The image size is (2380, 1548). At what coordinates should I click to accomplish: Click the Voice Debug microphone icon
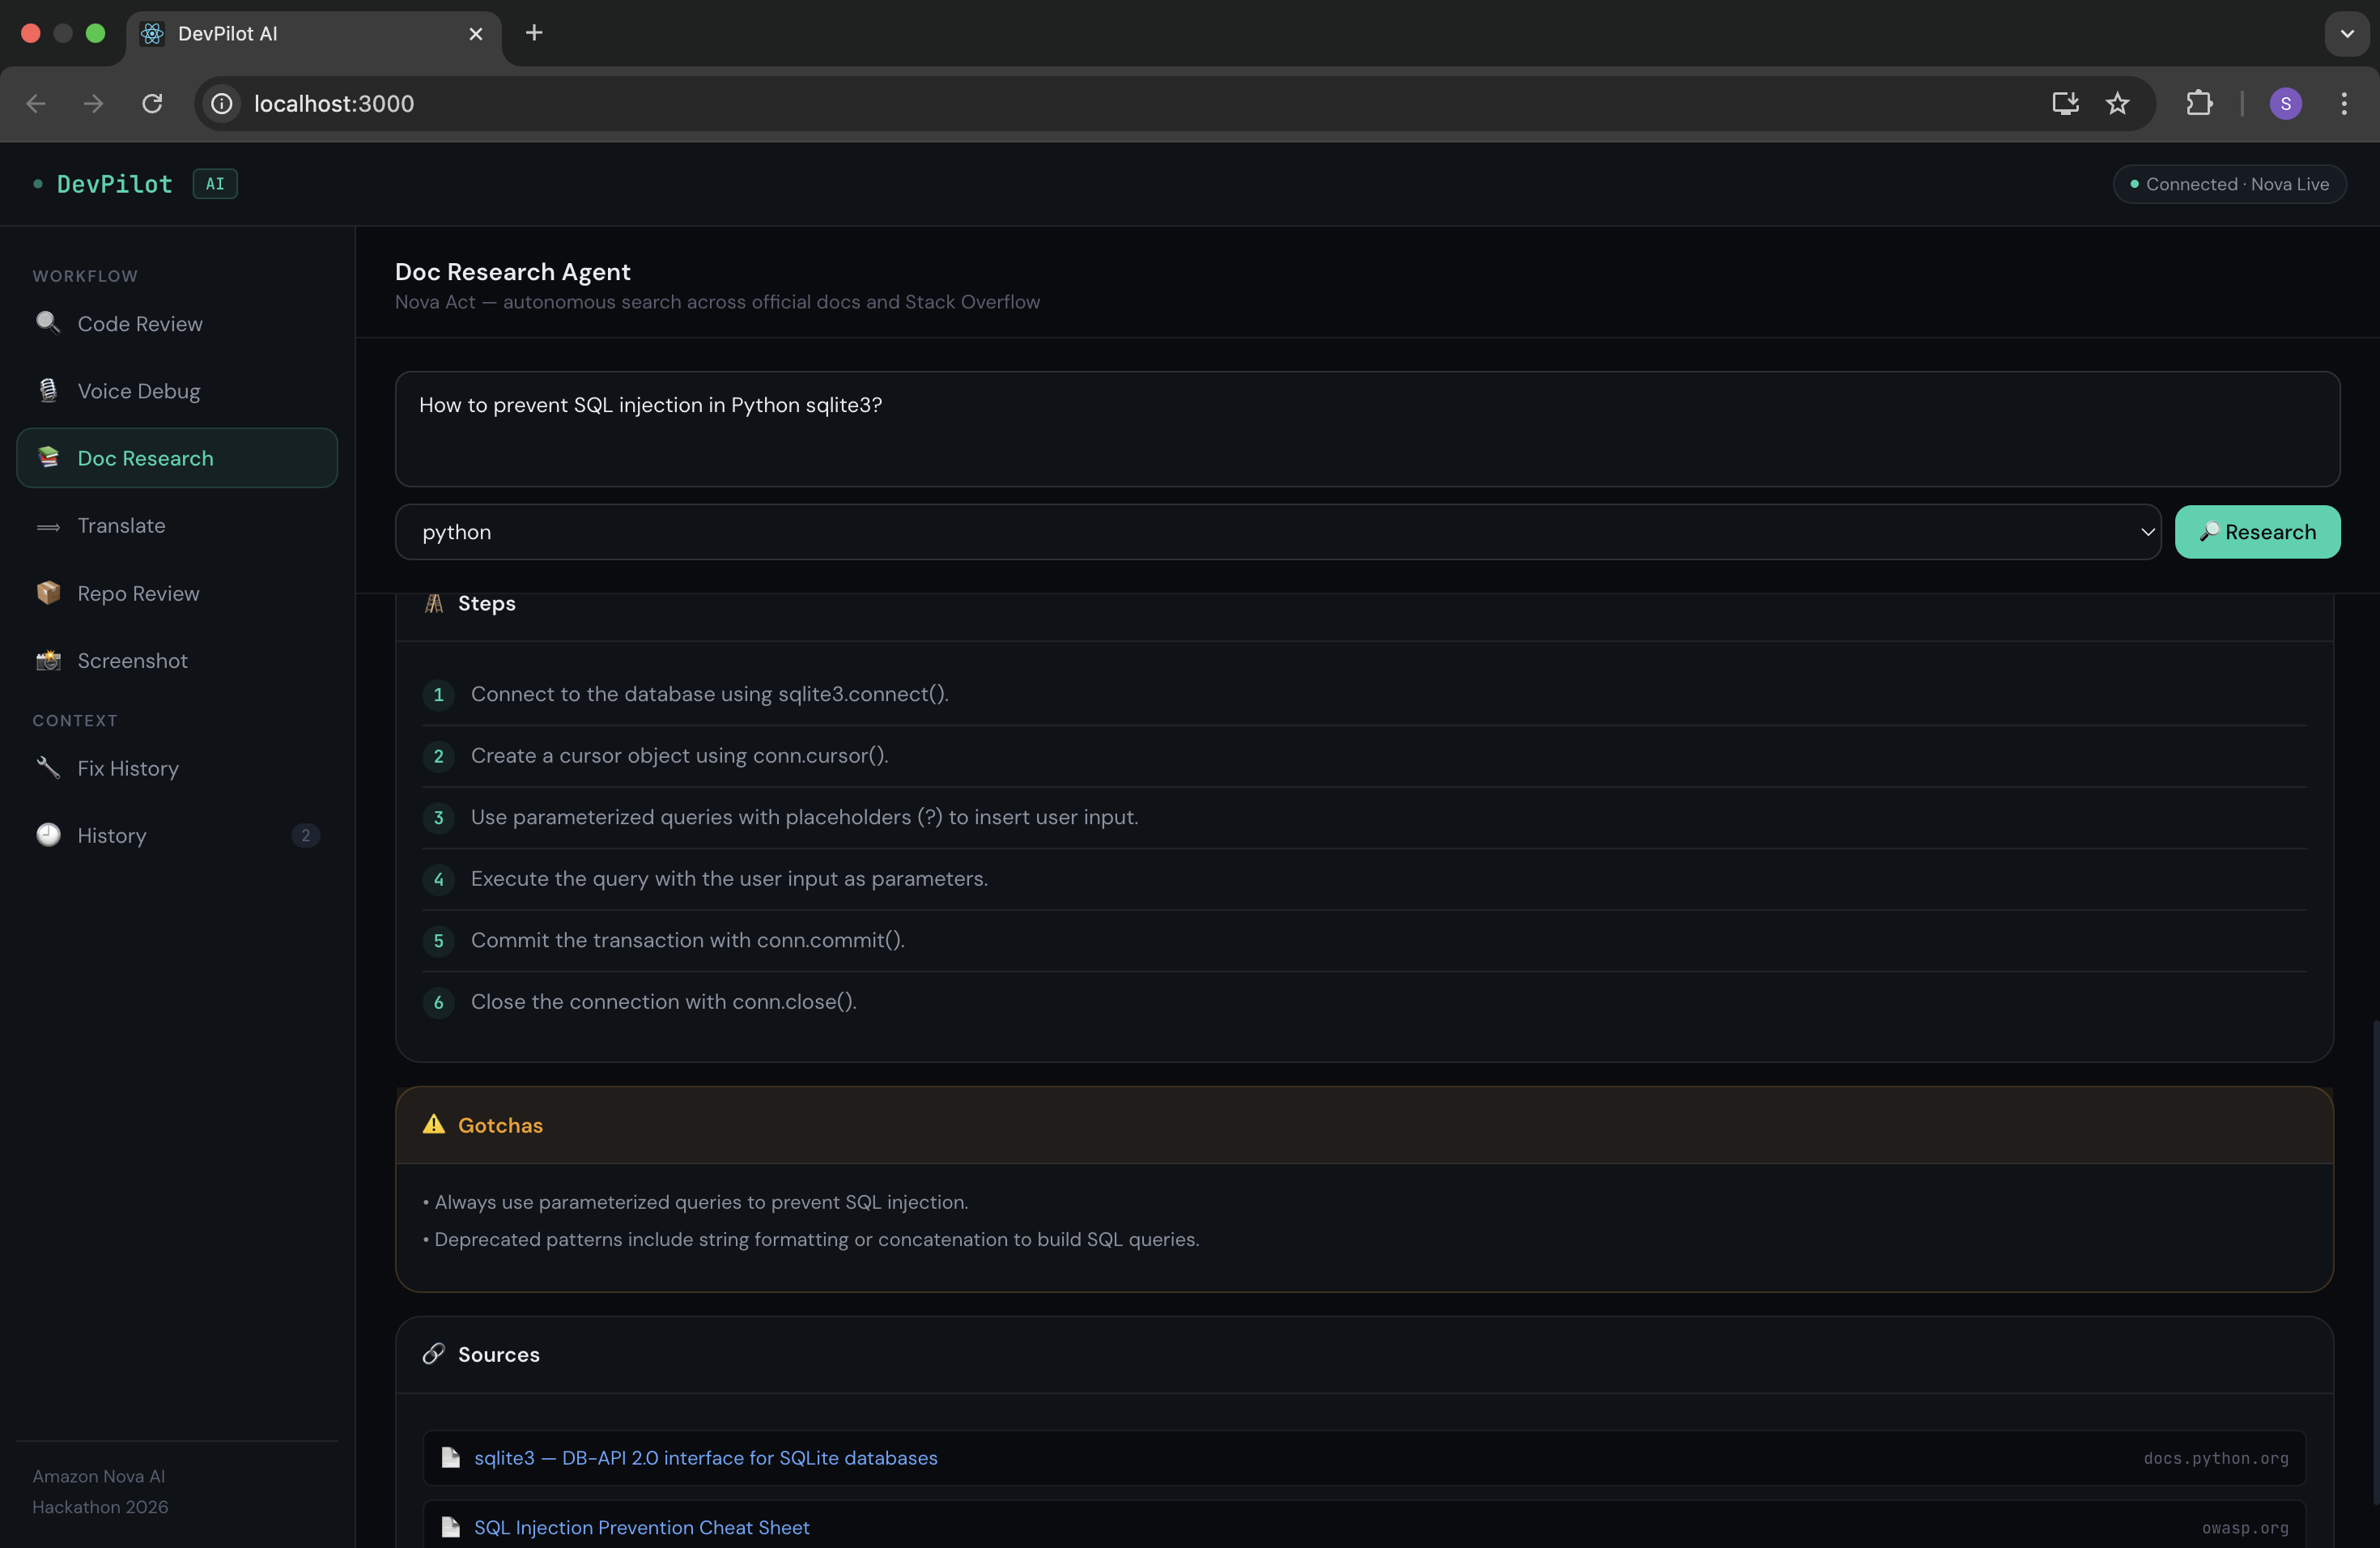47,390
